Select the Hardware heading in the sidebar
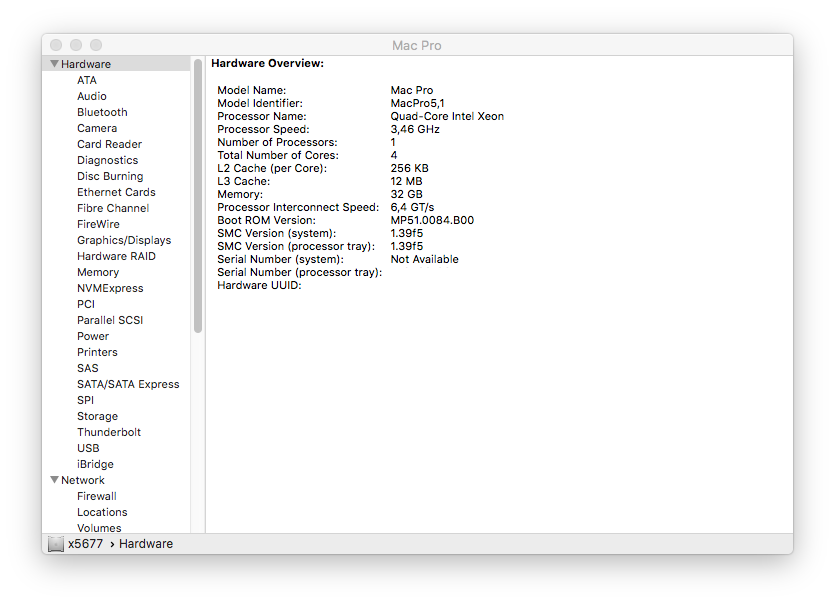This screenshot has height=604, width=835. [86, 64]
